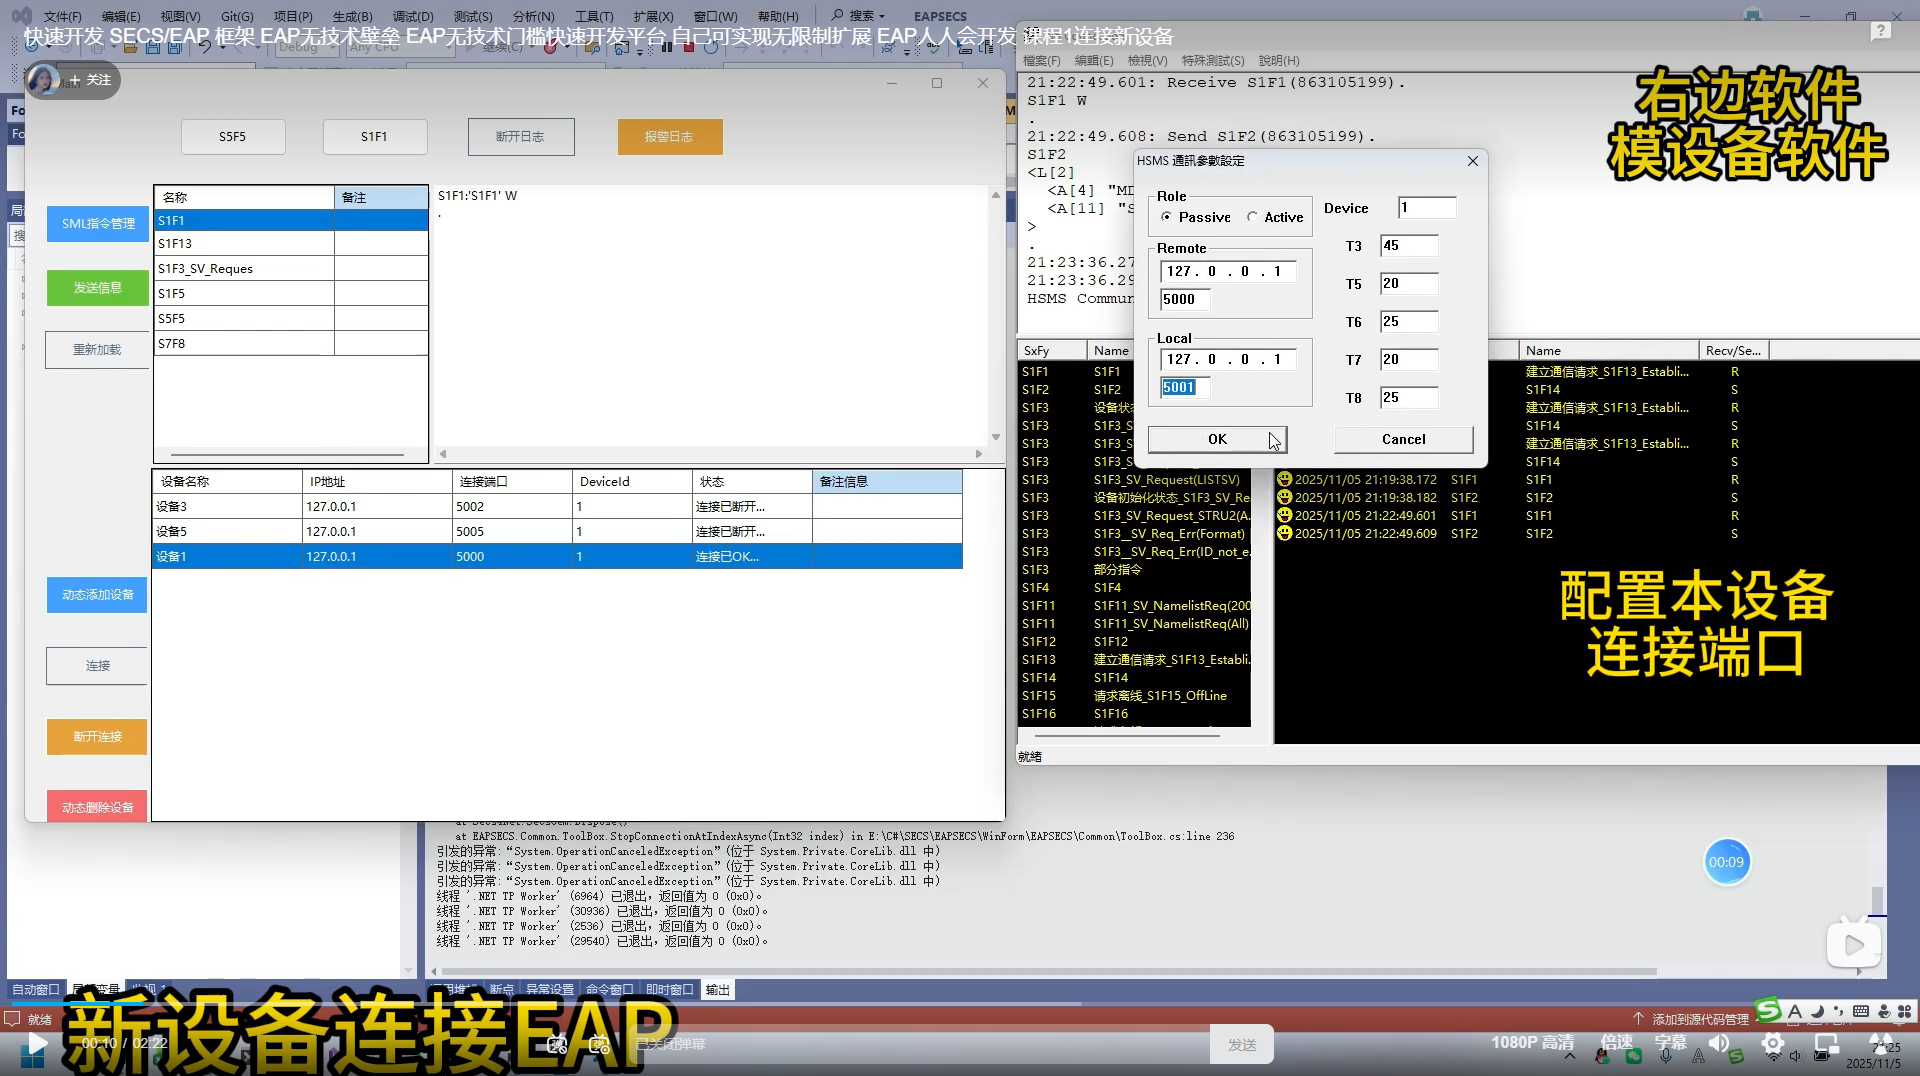Open the 调试(D) menu in Visual Studio
This screenshot has width=1920, height=1076.
(x=413, y=17)
